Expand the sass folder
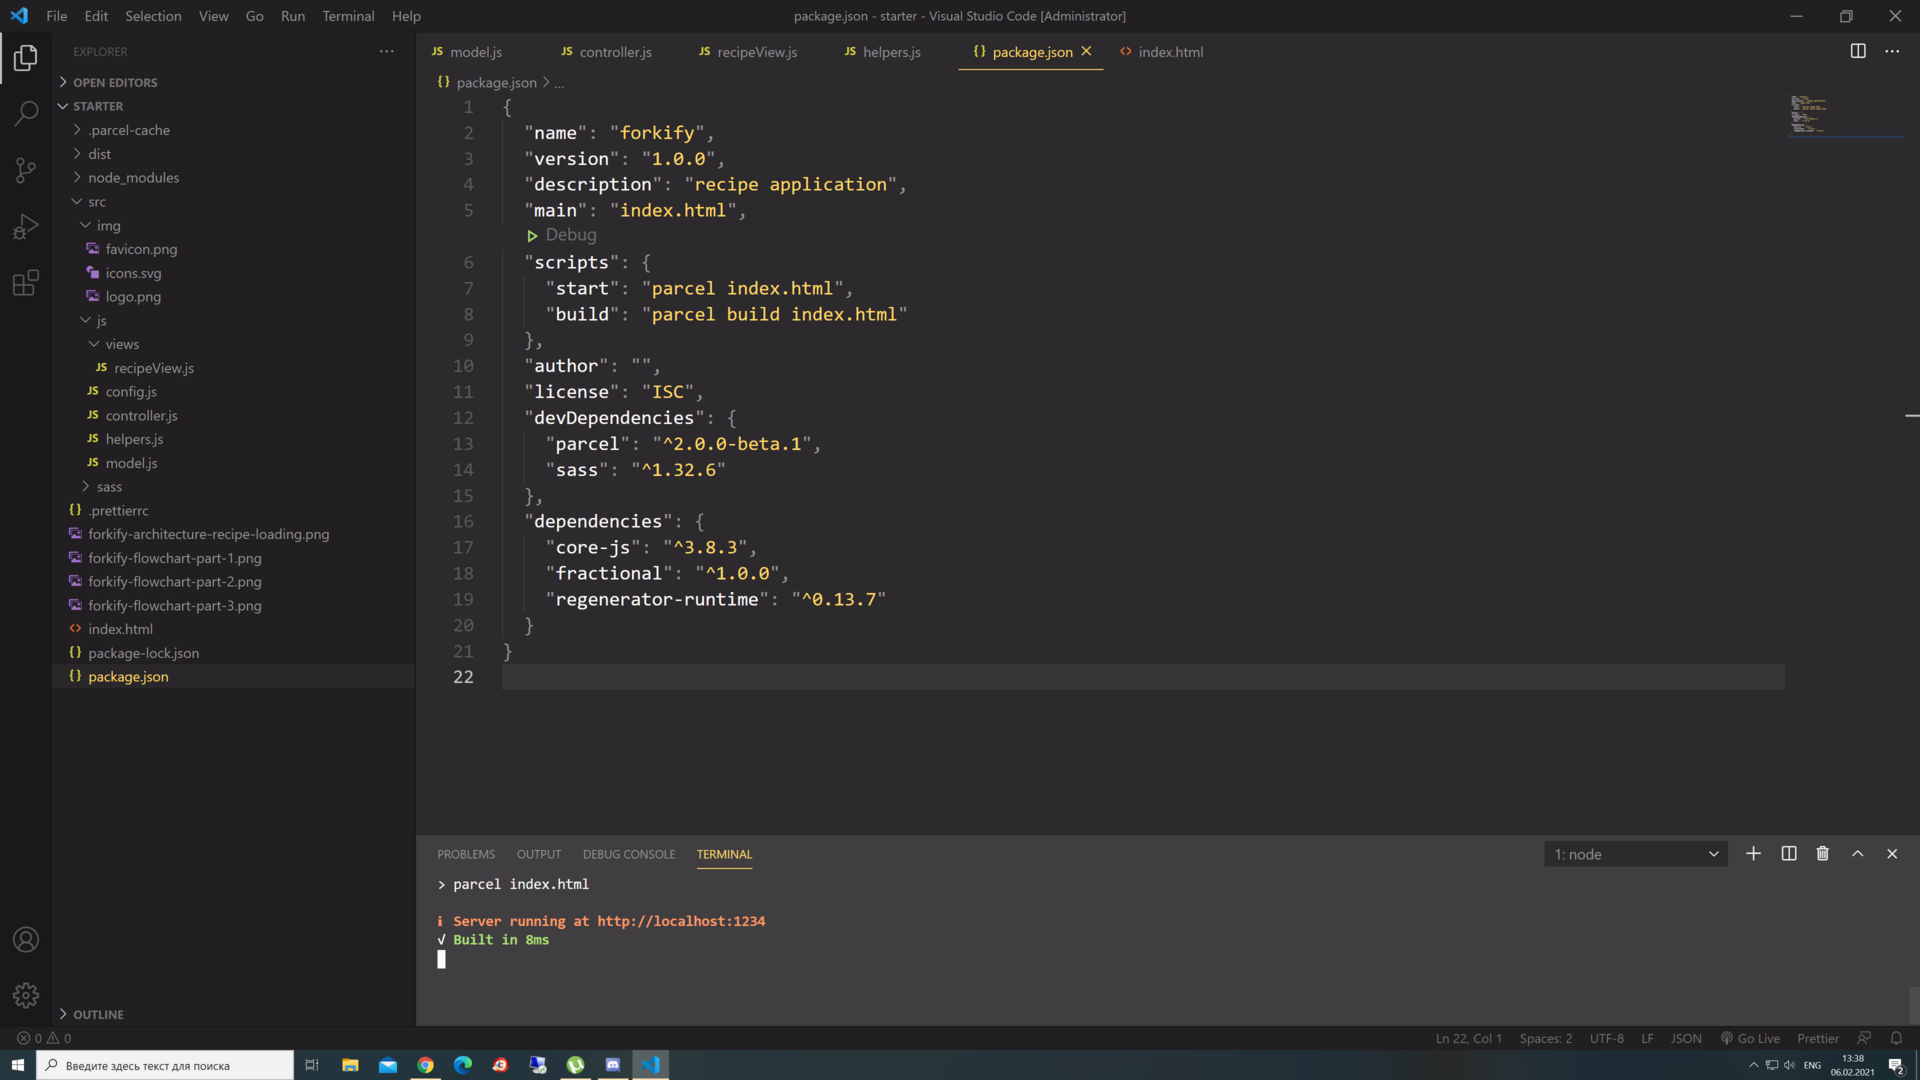Screen dimensions: 1920x1080 [x=109, y=487]
